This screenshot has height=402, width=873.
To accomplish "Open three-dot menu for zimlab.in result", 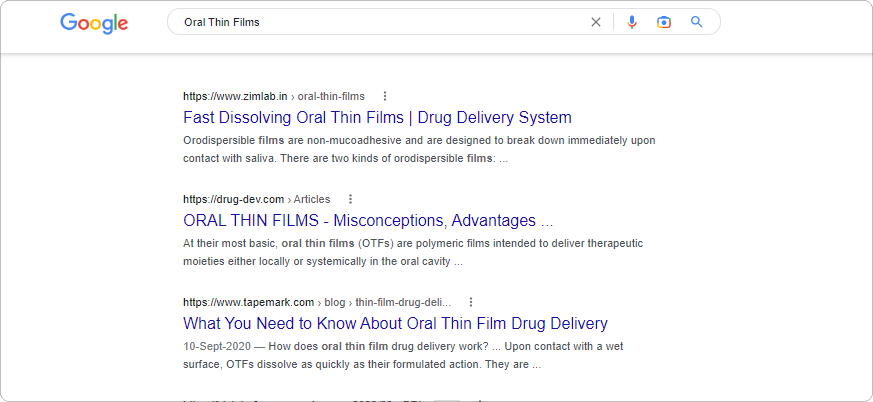I will [x=385, y=96].
